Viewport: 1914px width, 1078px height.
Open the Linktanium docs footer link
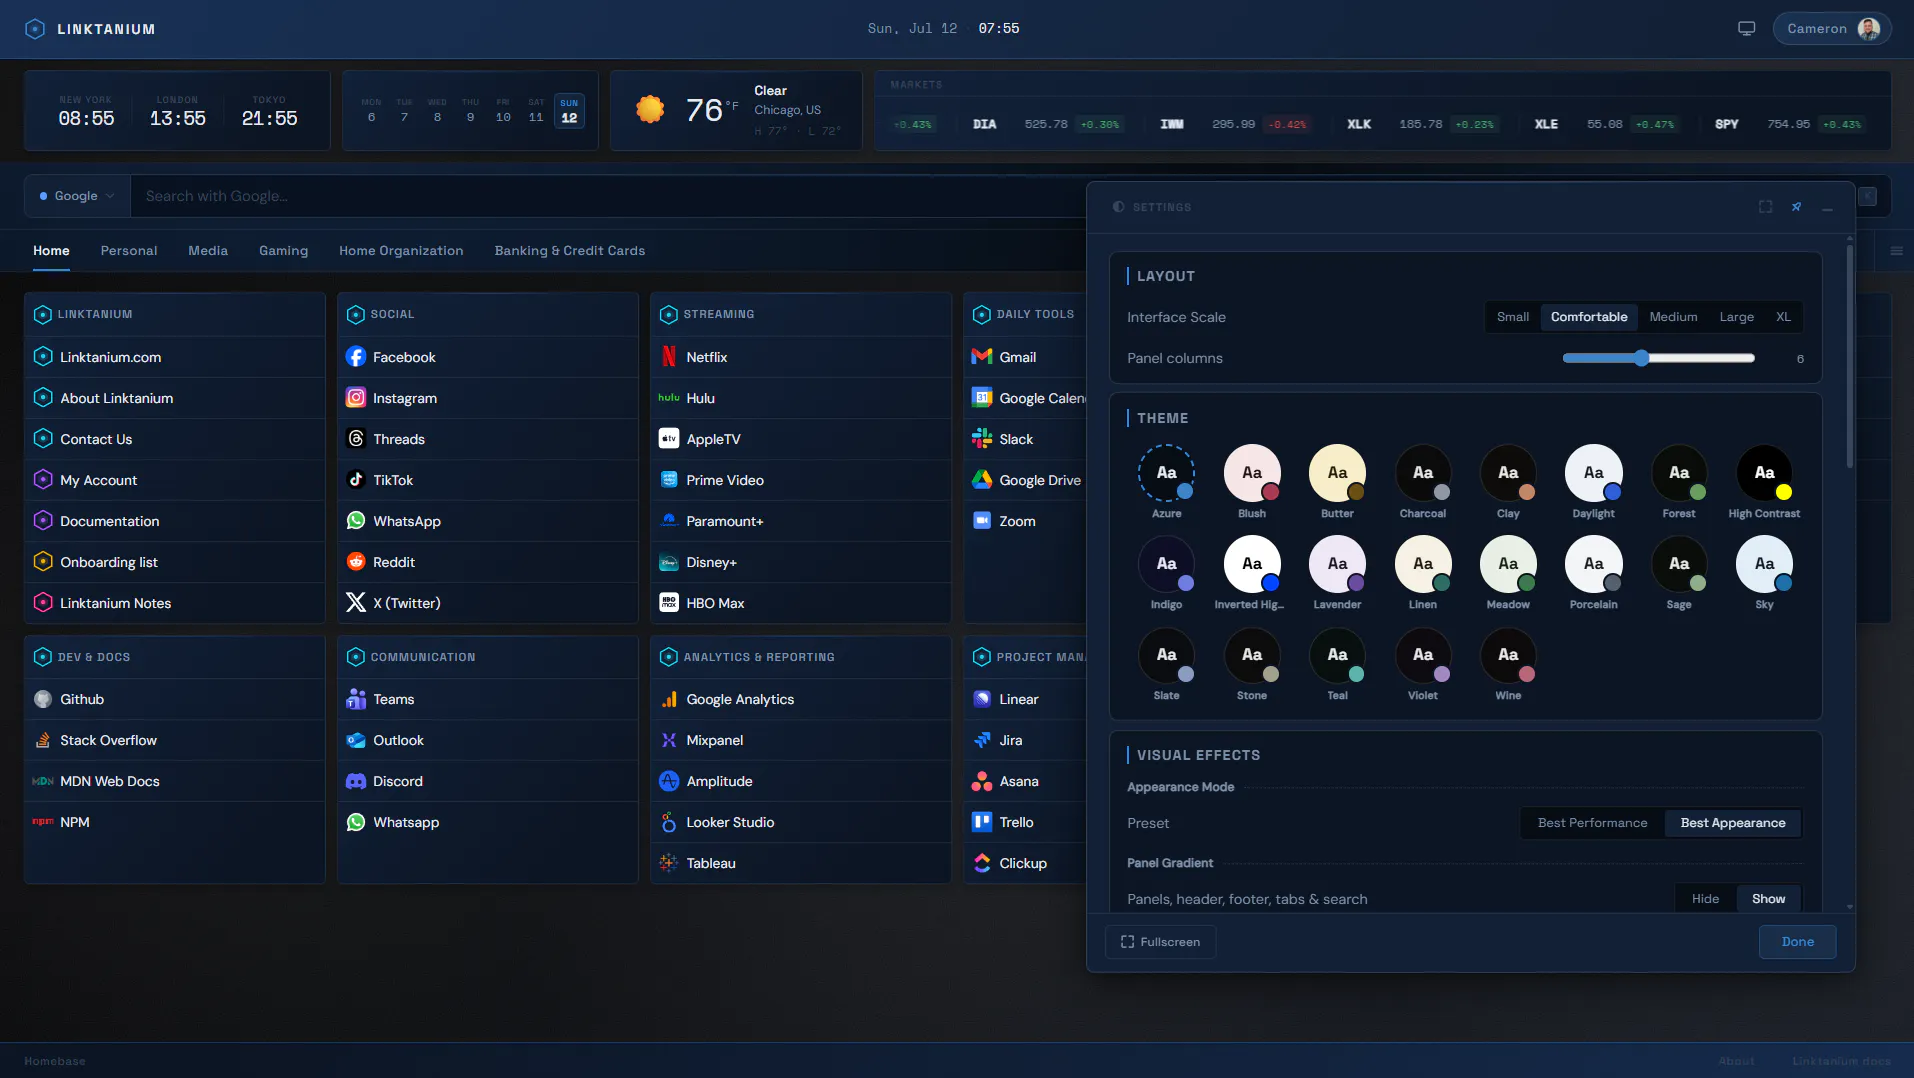click(x=1841, y=1061)
